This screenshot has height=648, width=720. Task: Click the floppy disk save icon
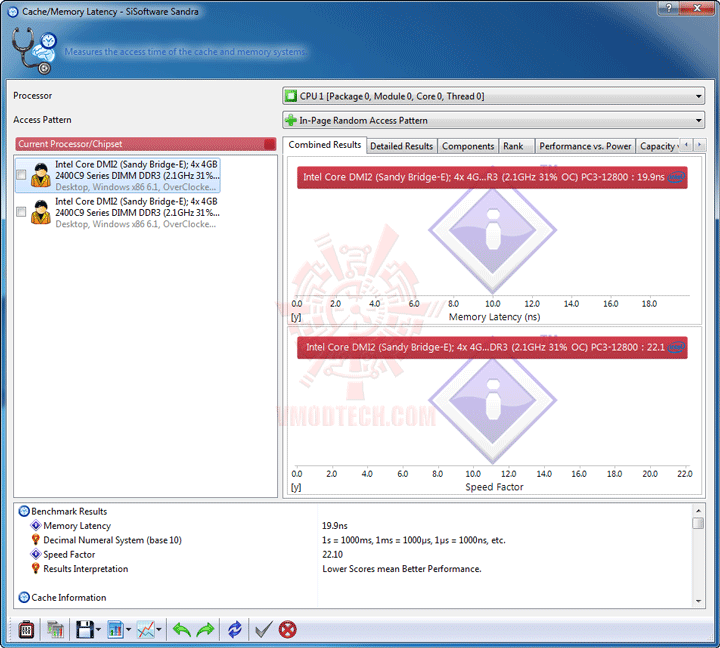[84, 629]
